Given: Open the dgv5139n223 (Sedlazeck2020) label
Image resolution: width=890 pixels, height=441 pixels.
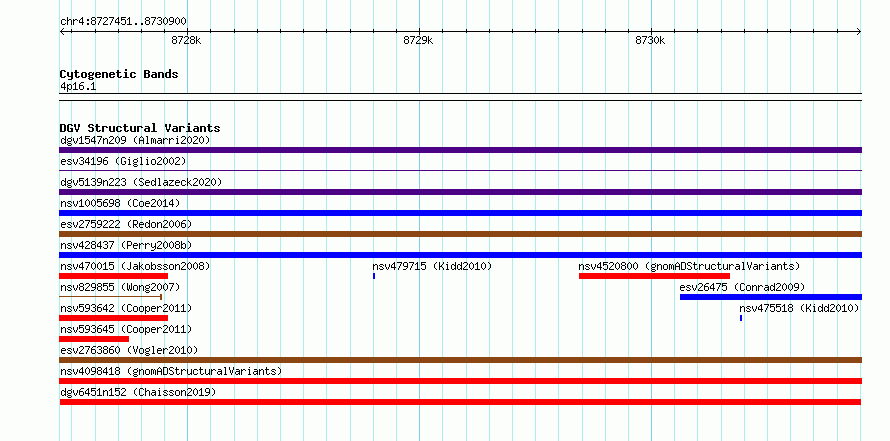Looking at the screenshot, I should click(x=141, y=182).
